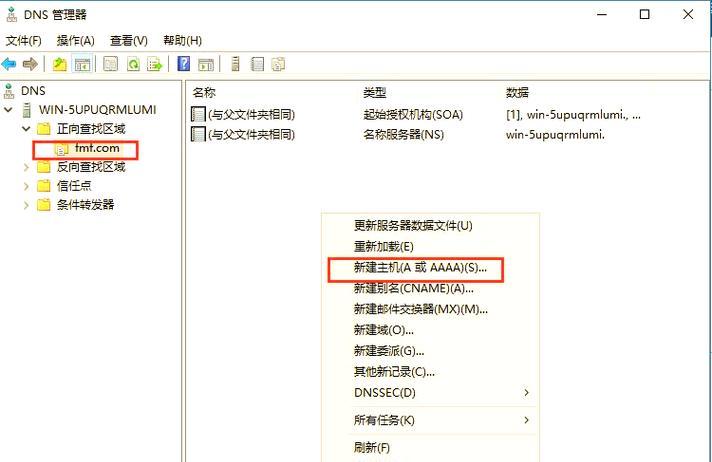712x462 pixels.
Task: Sort by 数据 column header
Action: coord(517,93)
